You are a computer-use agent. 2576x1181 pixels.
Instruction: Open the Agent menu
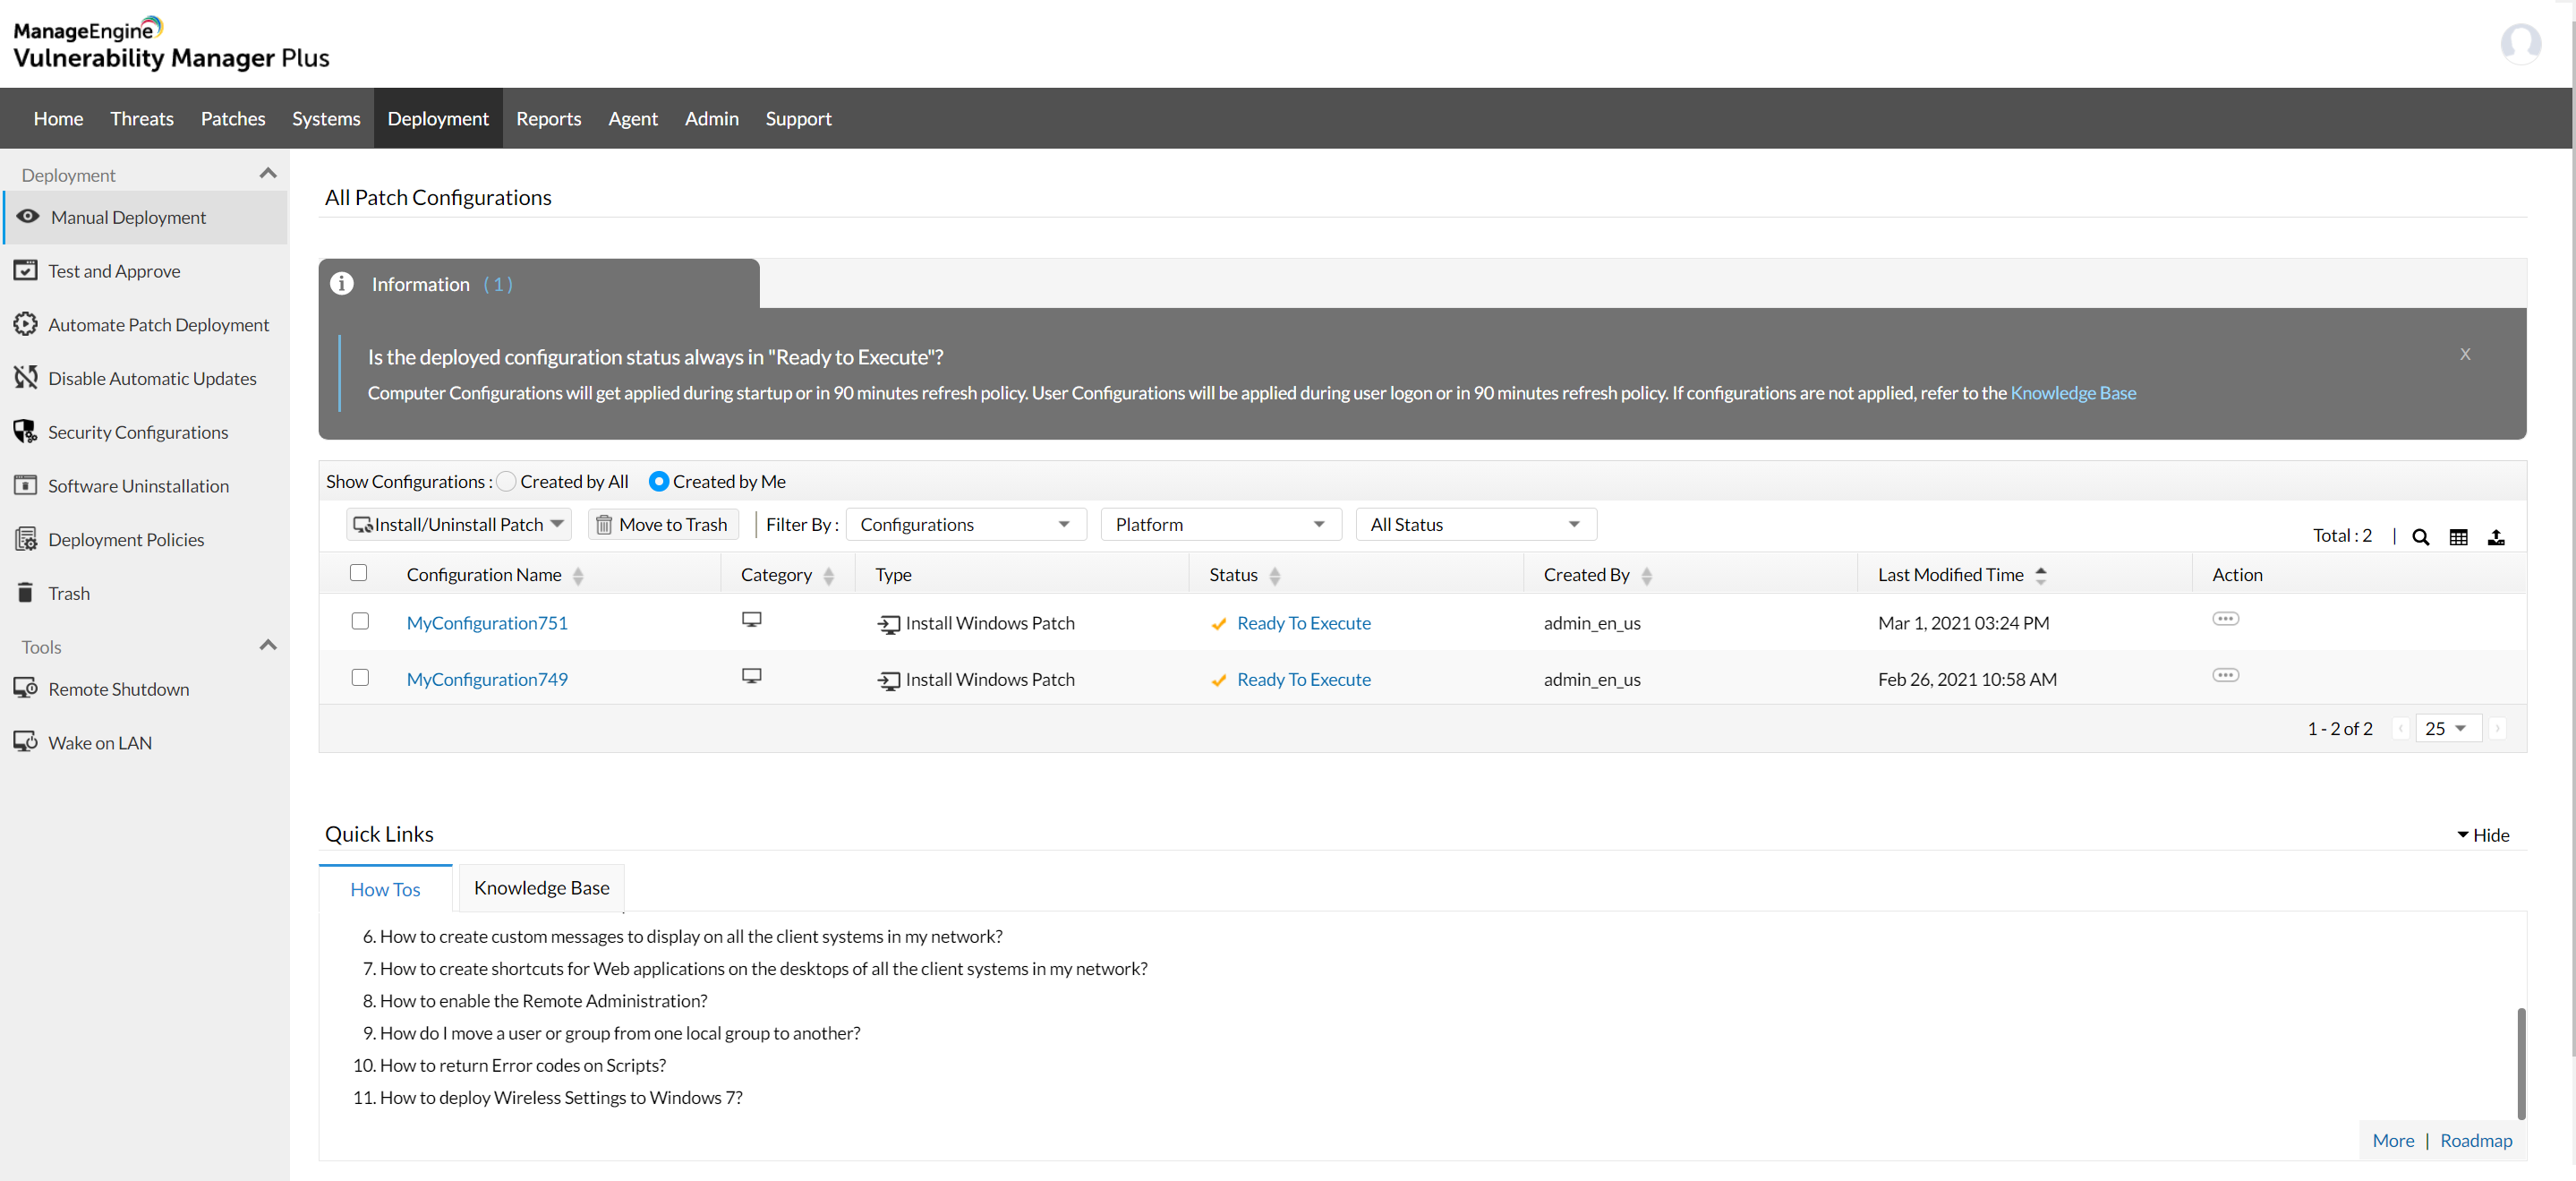[633, 118]
